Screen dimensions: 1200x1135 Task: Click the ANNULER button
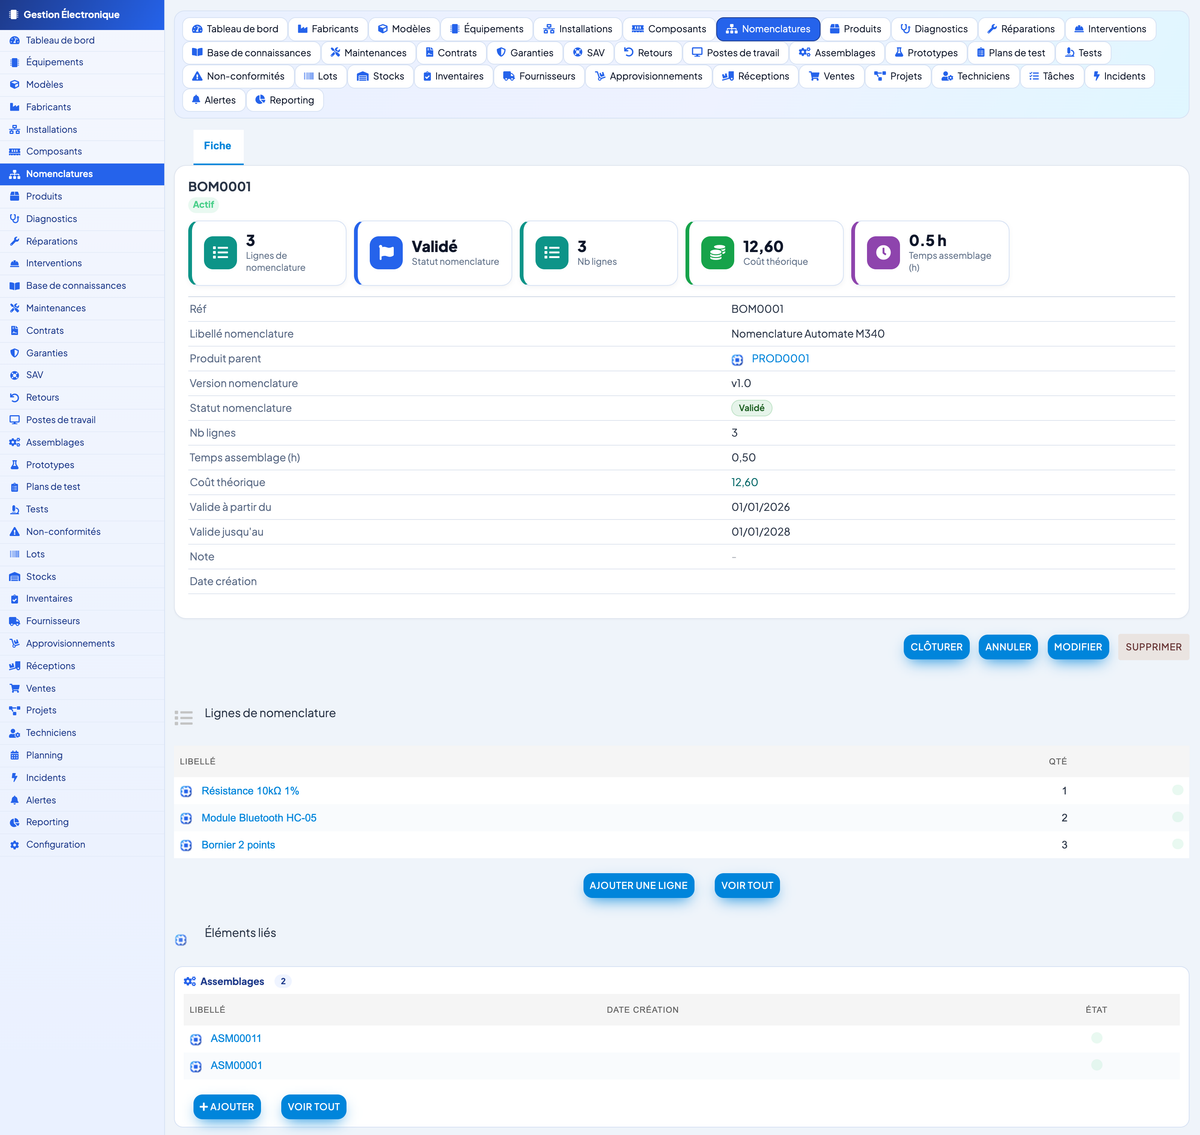tap(1008, 647)
